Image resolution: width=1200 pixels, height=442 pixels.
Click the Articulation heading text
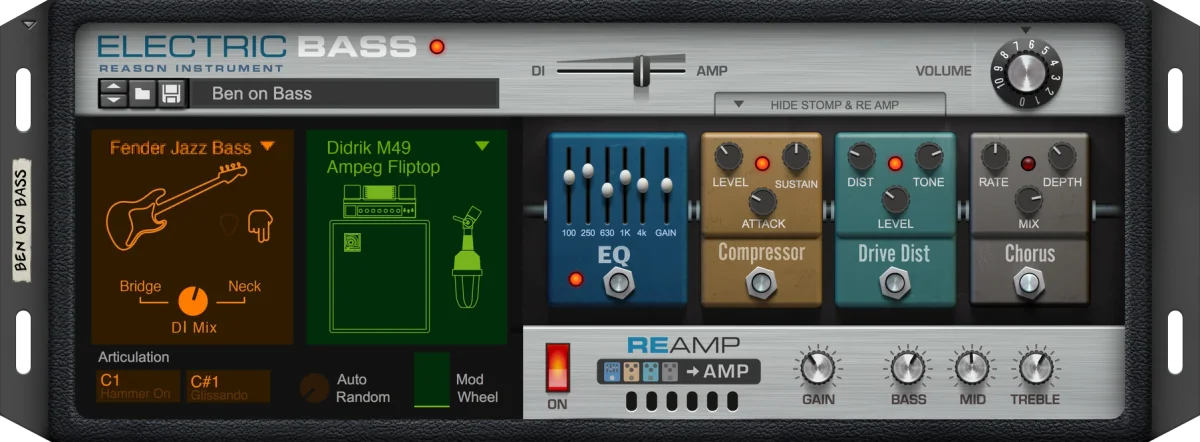pos(134,357)
